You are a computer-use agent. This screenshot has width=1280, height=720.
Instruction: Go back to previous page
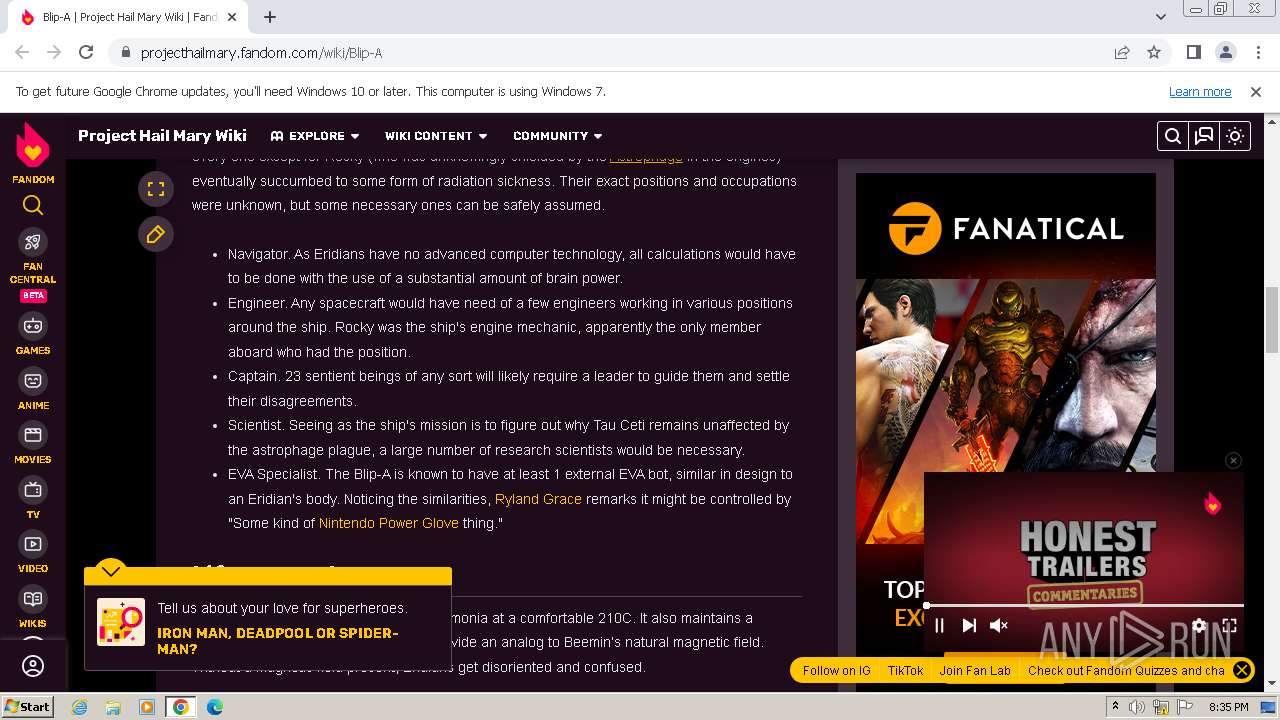[x=22, y=52]
